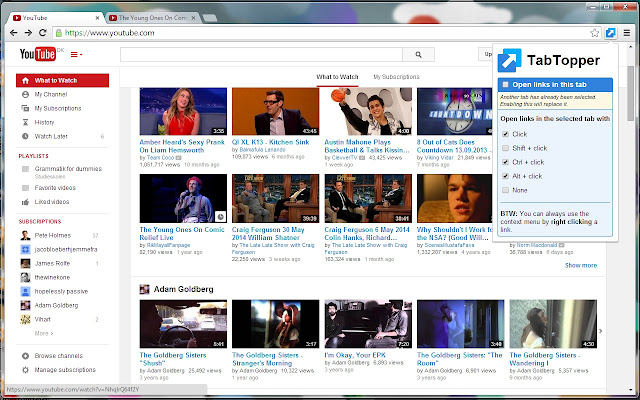Expand More subscriptions in sidebar

44,333
